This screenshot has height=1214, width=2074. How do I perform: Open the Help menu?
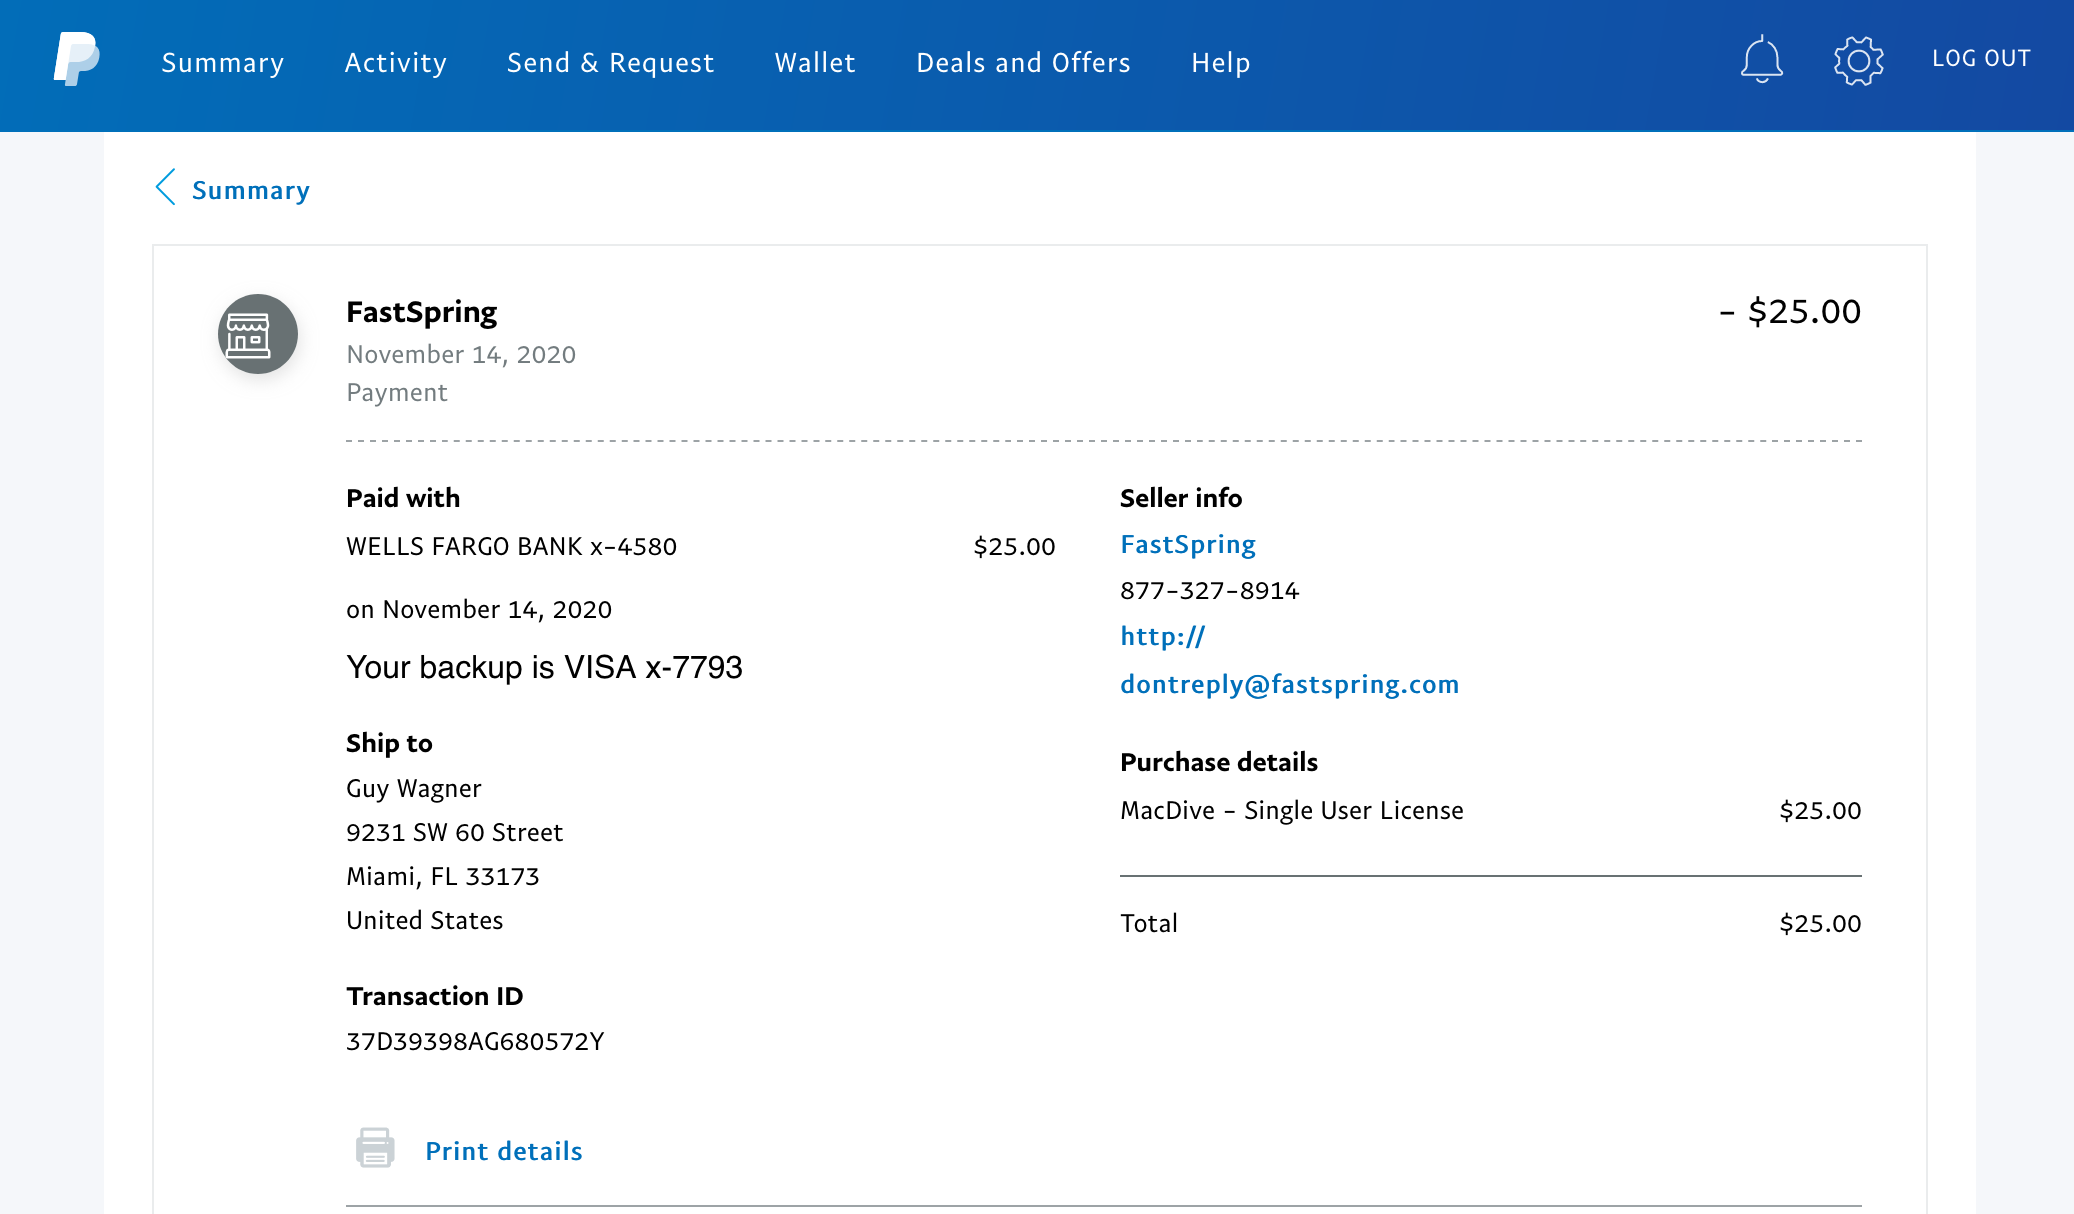click(1220, 63)
